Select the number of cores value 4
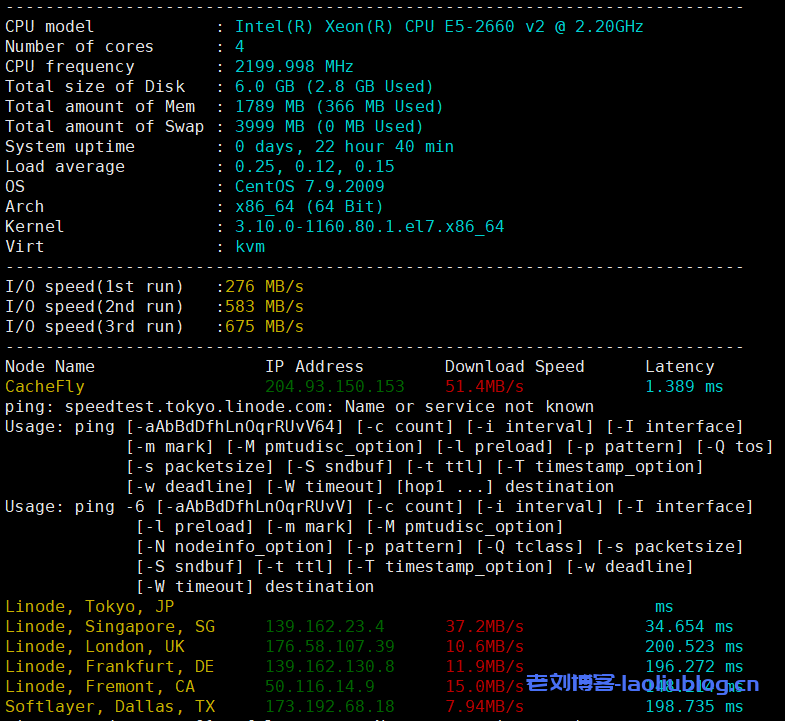This screenshot has width=785, height=721. (240, 47)
